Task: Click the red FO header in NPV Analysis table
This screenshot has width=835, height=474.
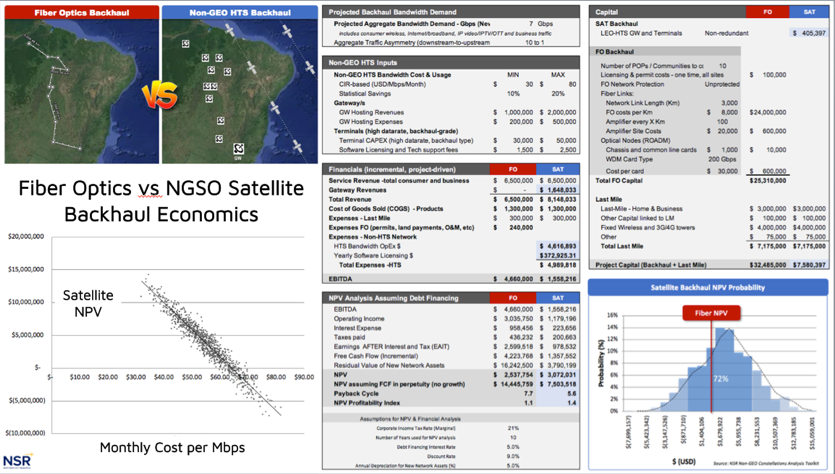Action: (513, 298)
